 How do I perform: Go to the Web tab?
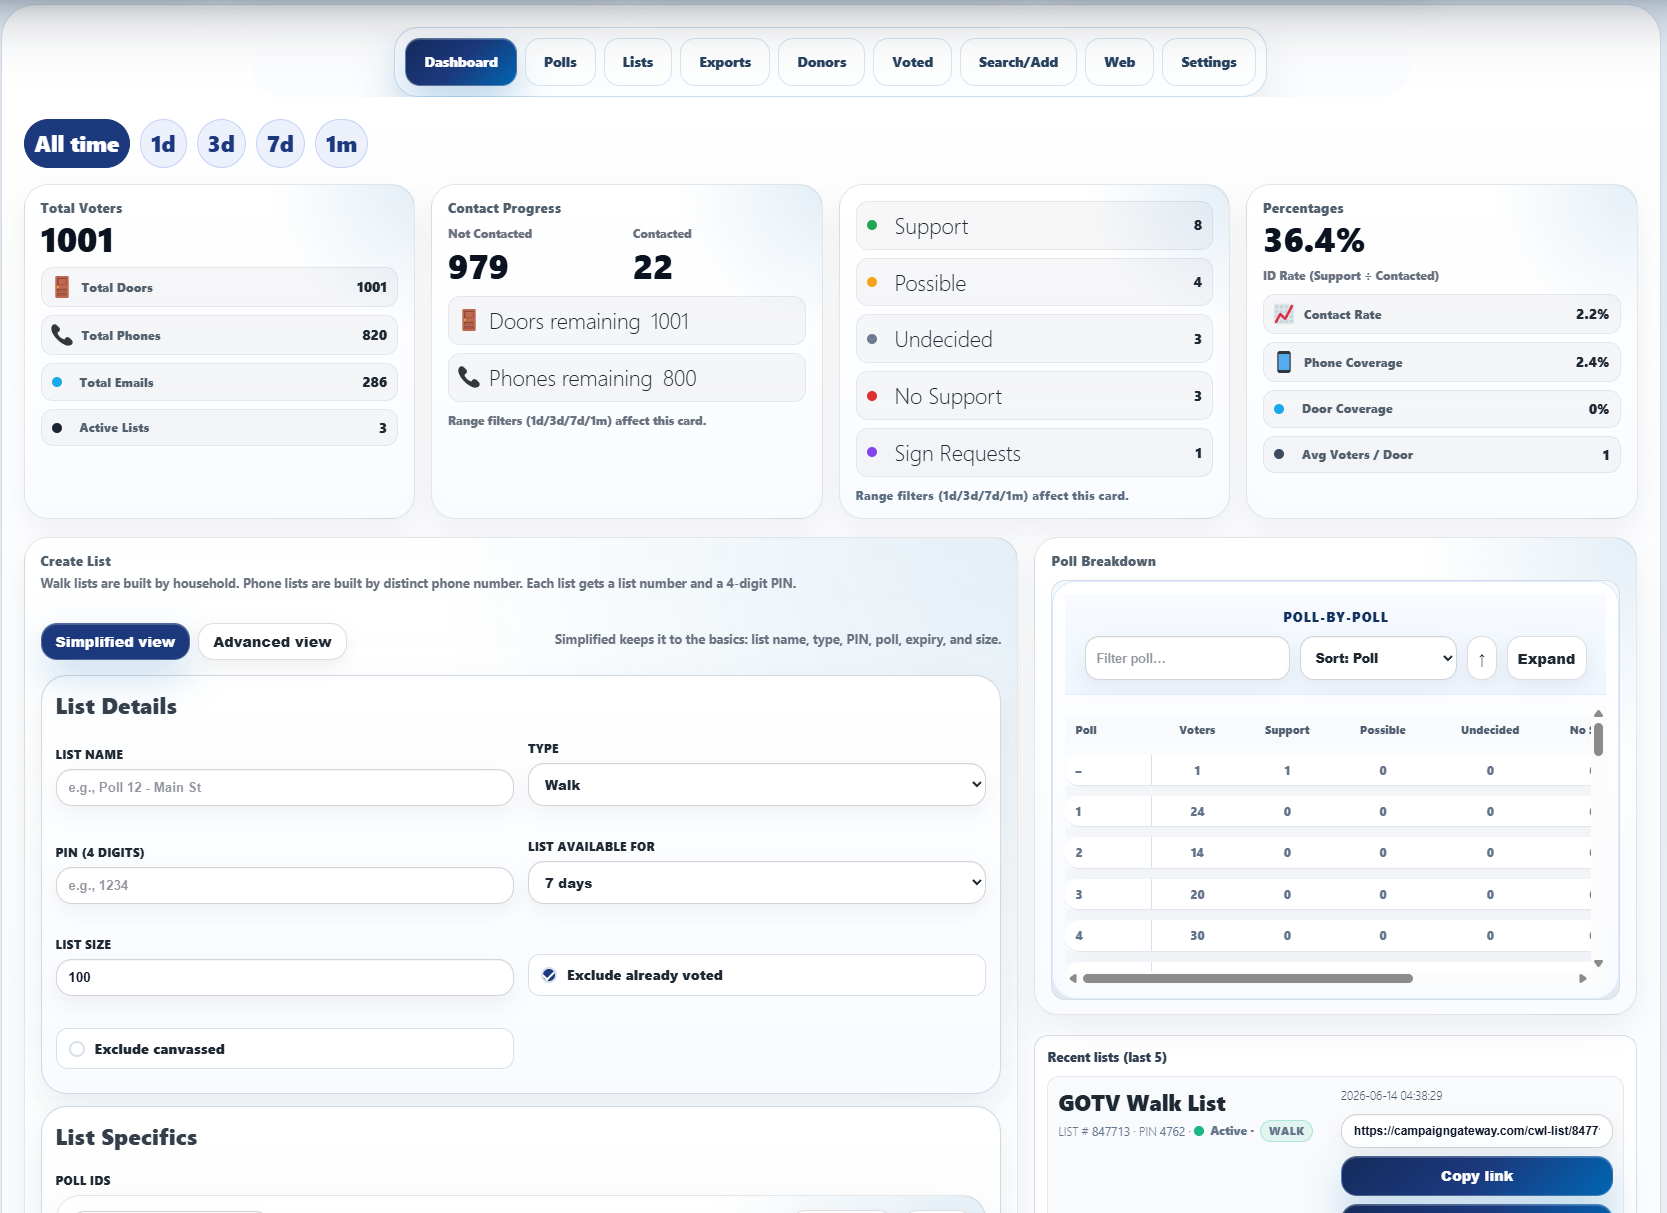click(x=1120, y=62)
